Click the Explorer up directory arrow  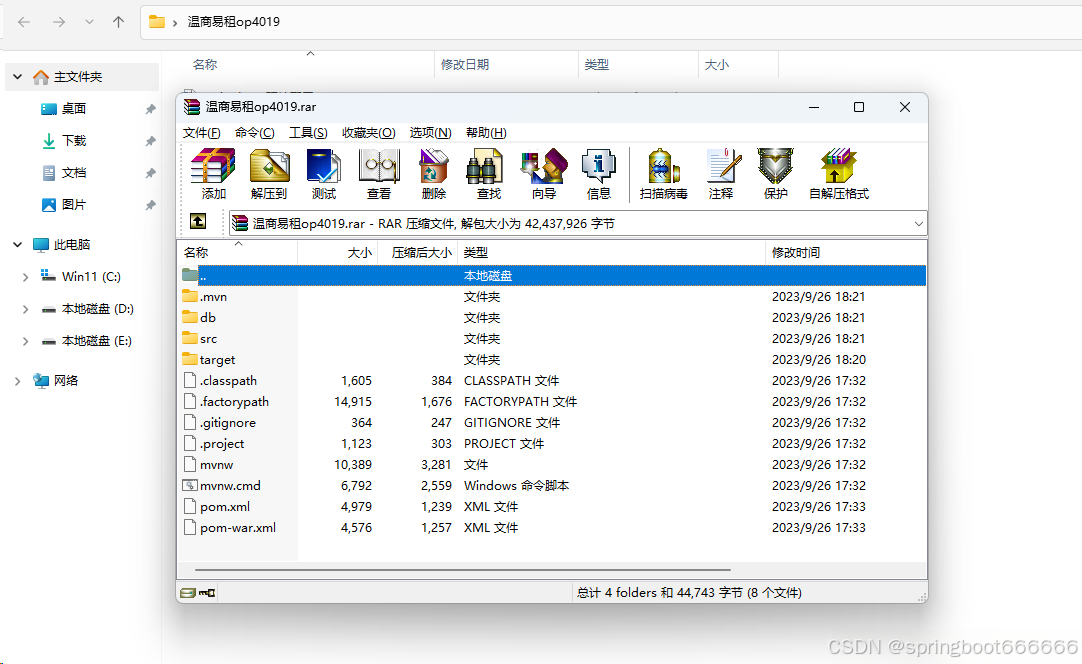click(x=119, y=22)
